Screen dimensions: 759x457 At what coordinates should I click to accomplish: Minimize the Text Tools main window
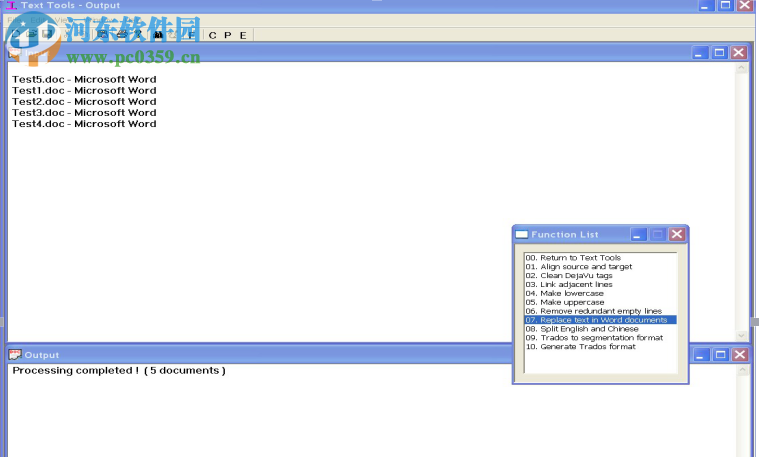pyautogui.click(x=705, y=5)
